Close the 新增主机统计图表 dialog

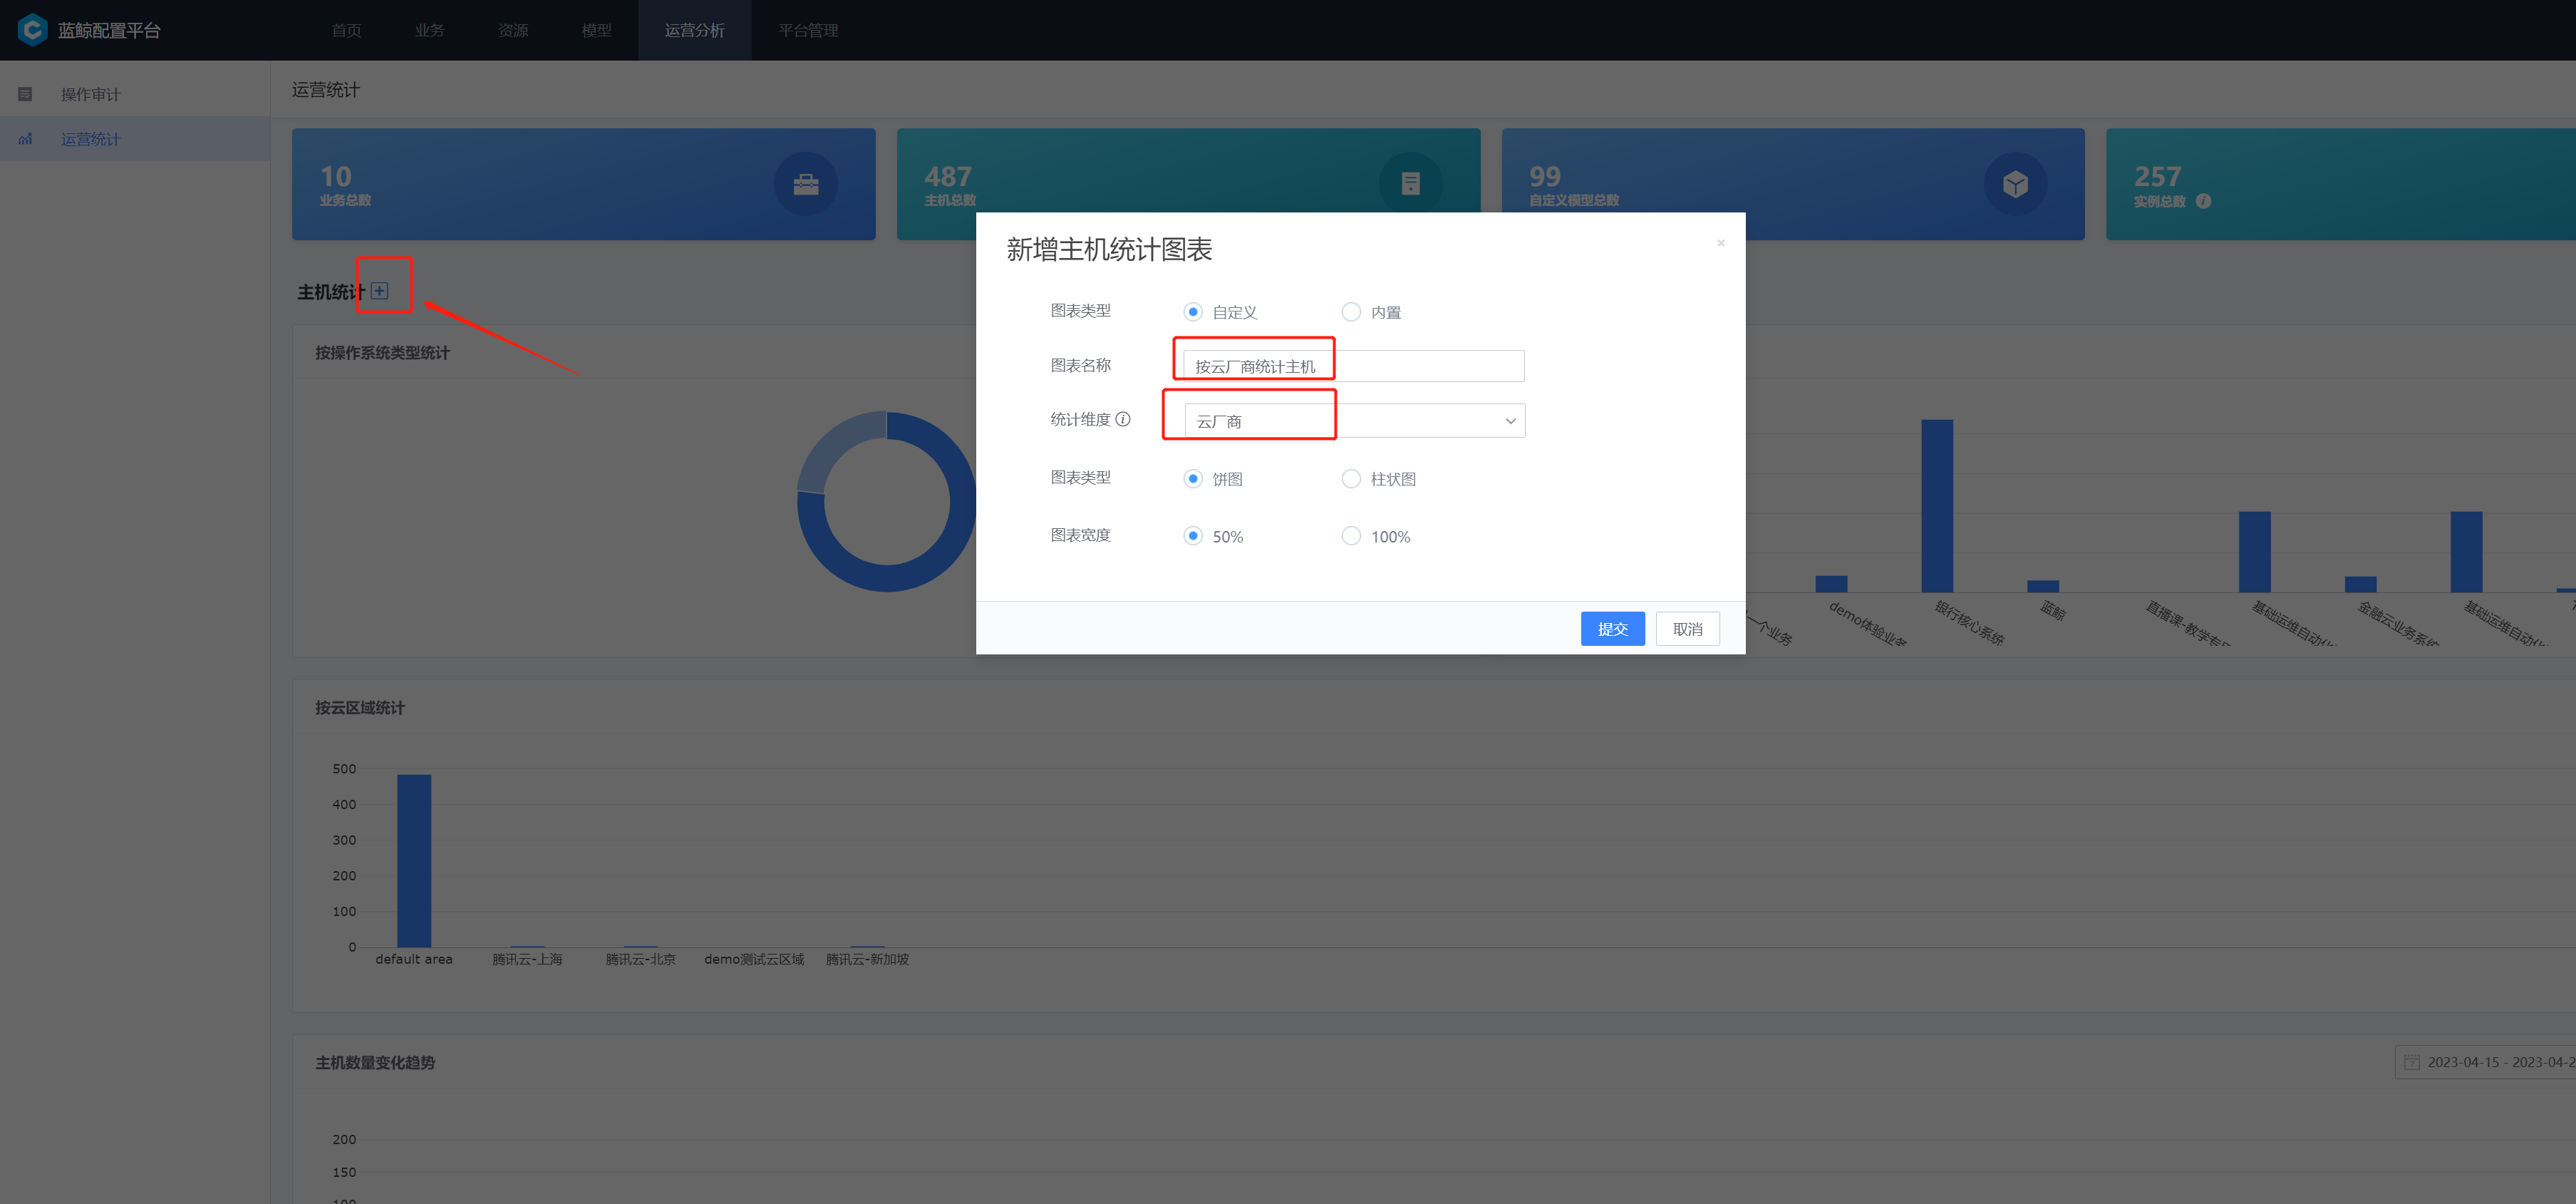coord(1721,243)
